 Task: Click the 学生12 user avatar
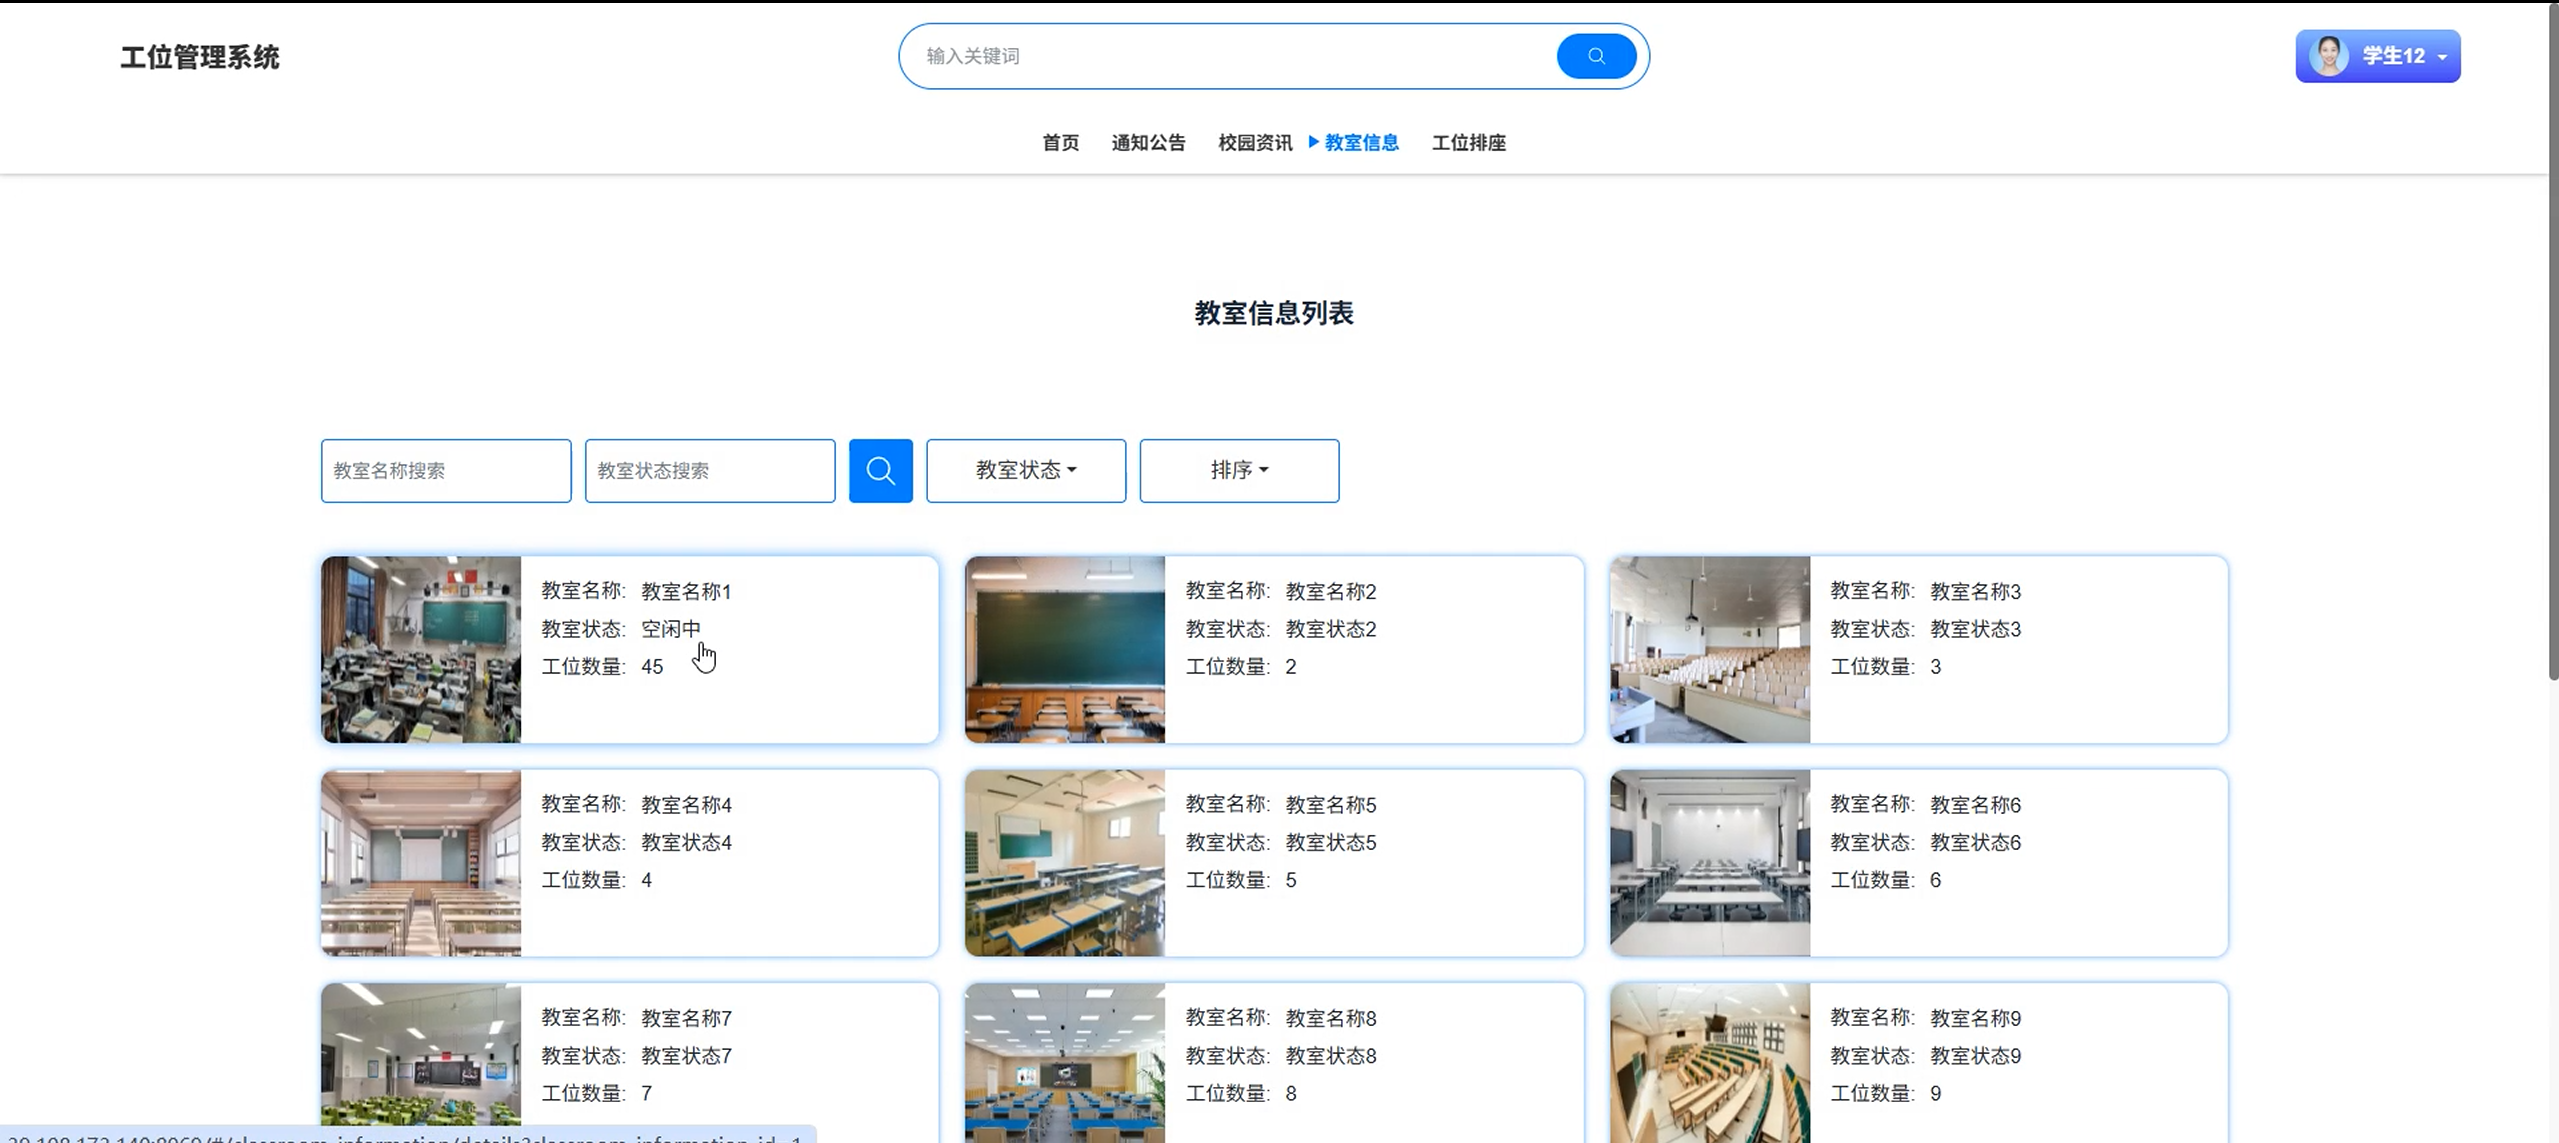coord(2328,56)
